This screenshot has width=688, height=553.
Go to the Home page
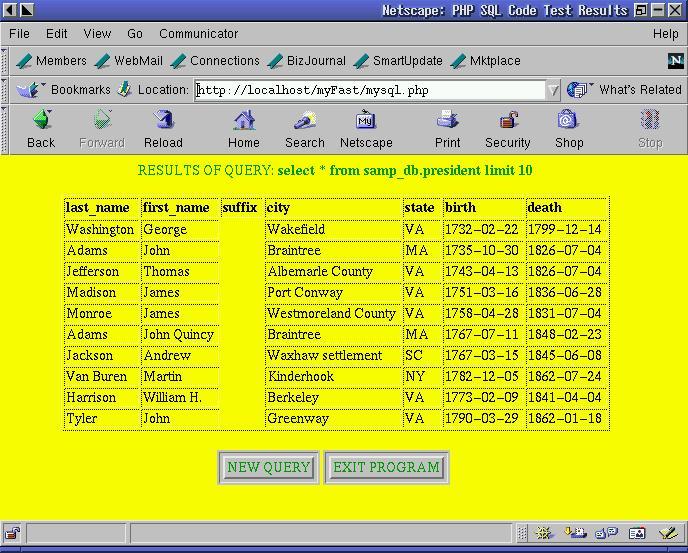(244, 129)
